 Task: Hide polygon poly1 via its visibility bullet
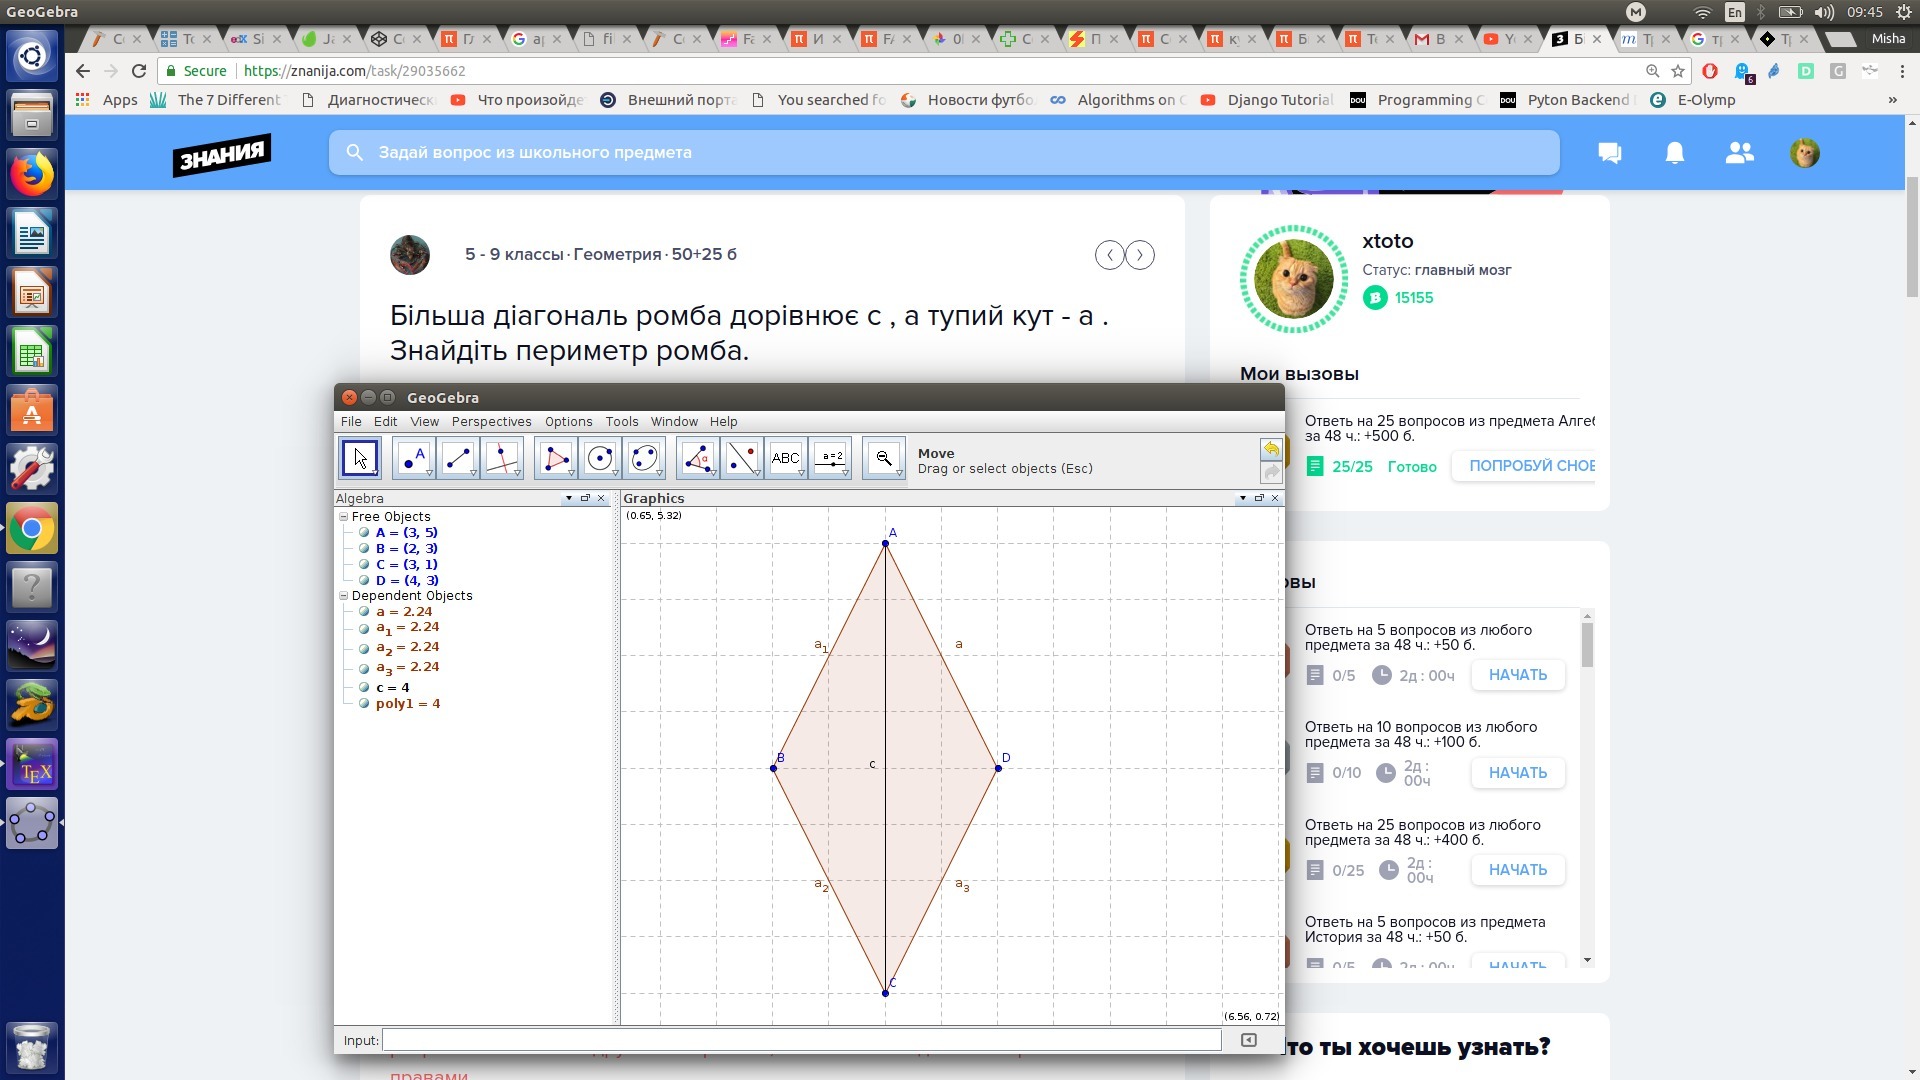pyautogui.click(x=364, y=704)
